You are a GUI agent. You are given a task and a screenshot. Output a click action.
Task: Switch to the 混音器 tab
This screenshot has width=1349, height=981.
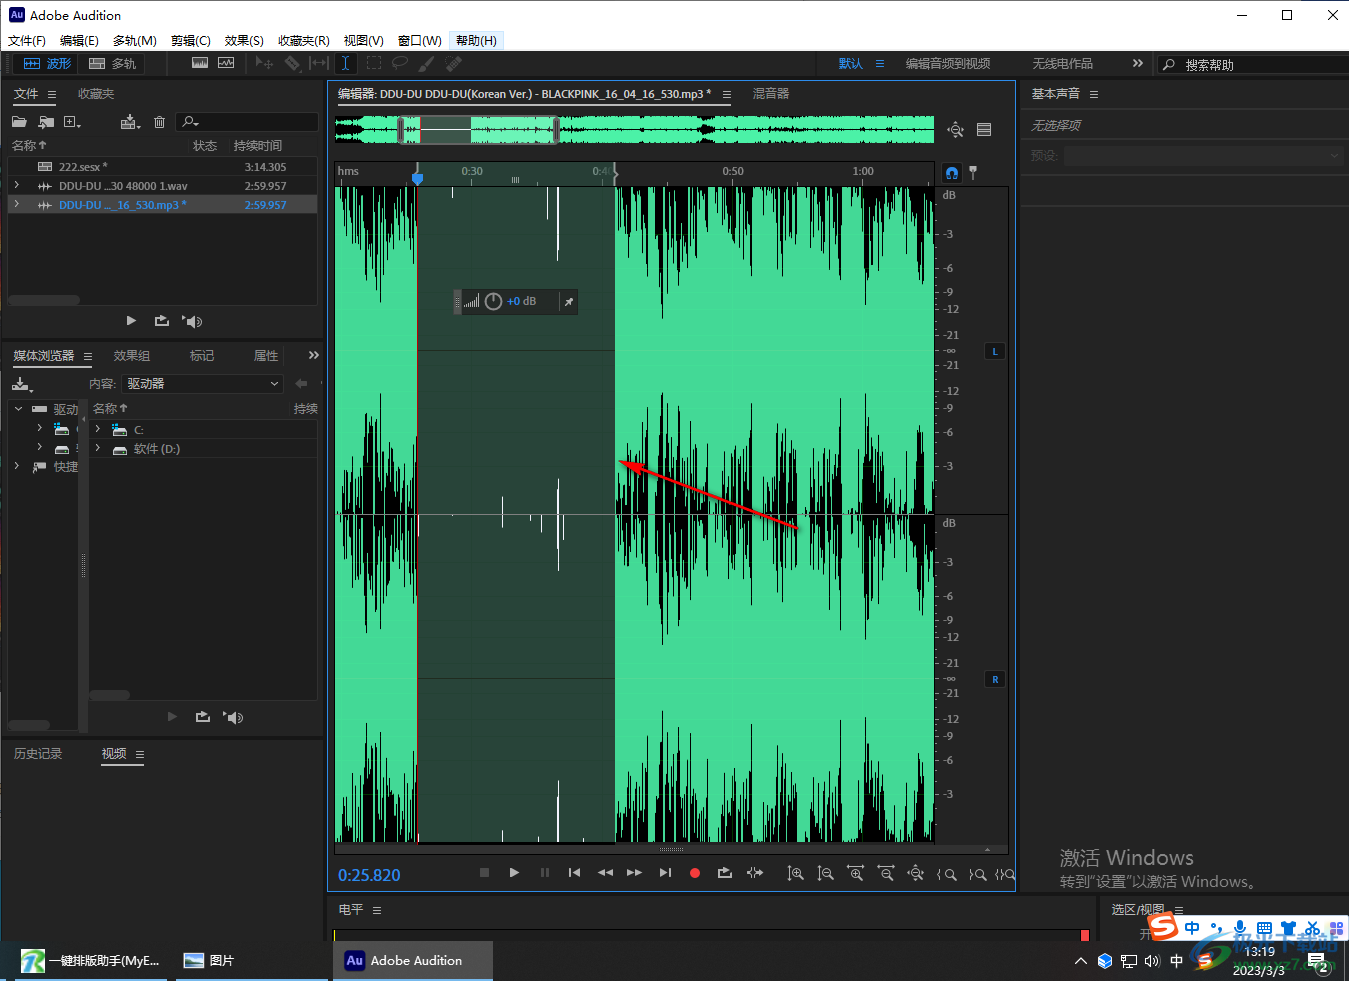click(x=771, y=94)
